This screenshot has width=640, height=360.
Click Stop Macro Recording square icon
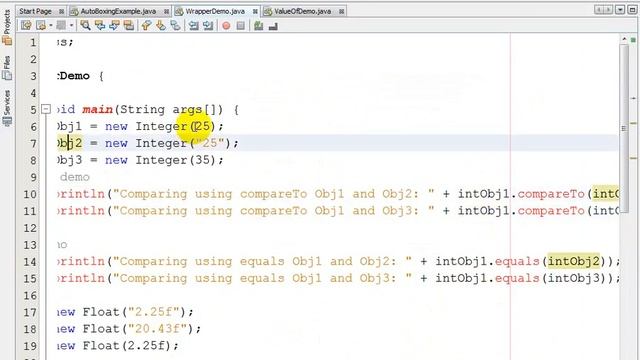(x=241, y=26)
